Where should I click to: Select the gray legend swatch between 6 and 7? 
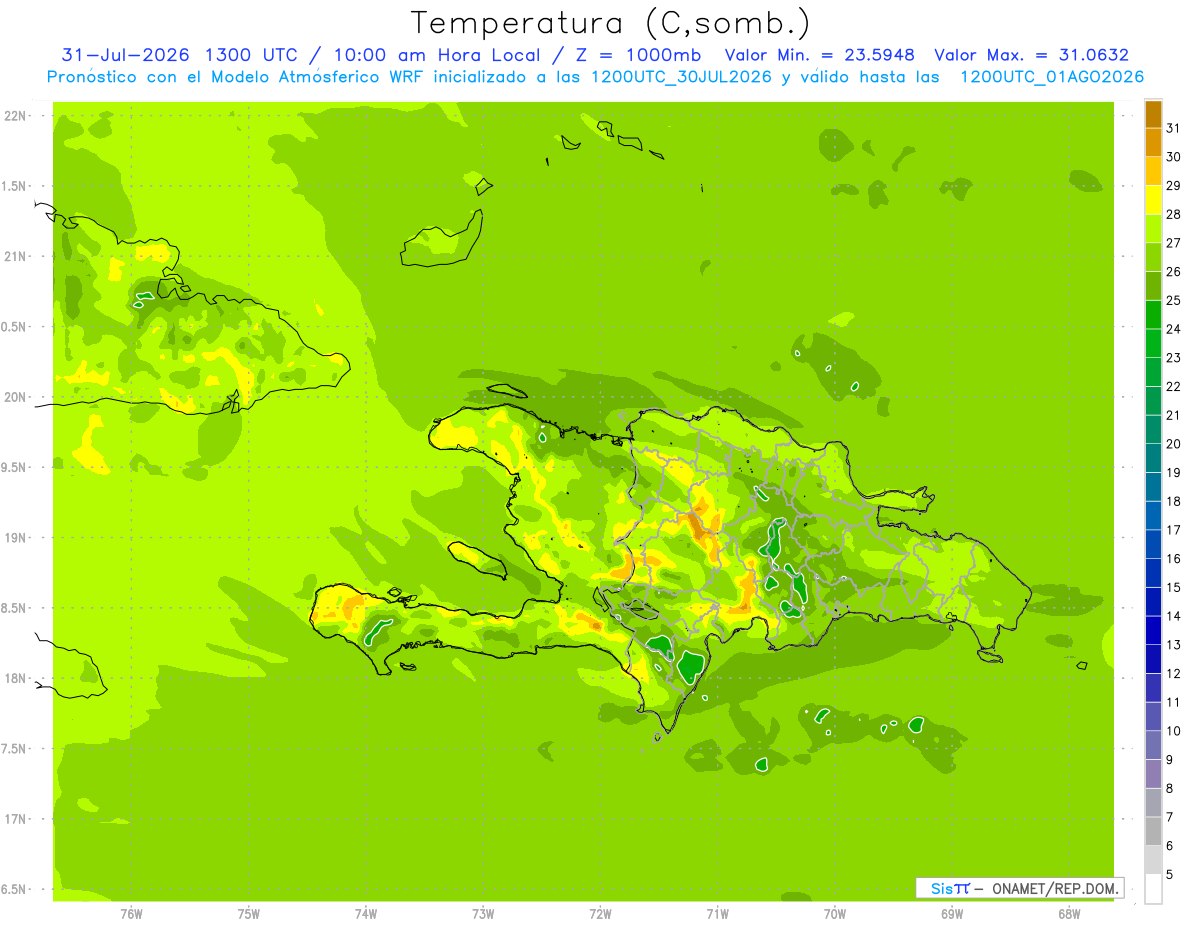[x=1153, y=831]
